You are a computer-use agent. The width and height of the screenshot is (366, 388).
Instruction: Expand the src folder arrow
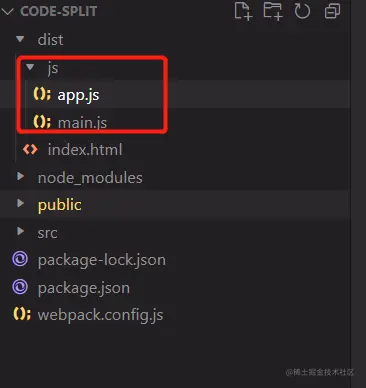point(21,231)
